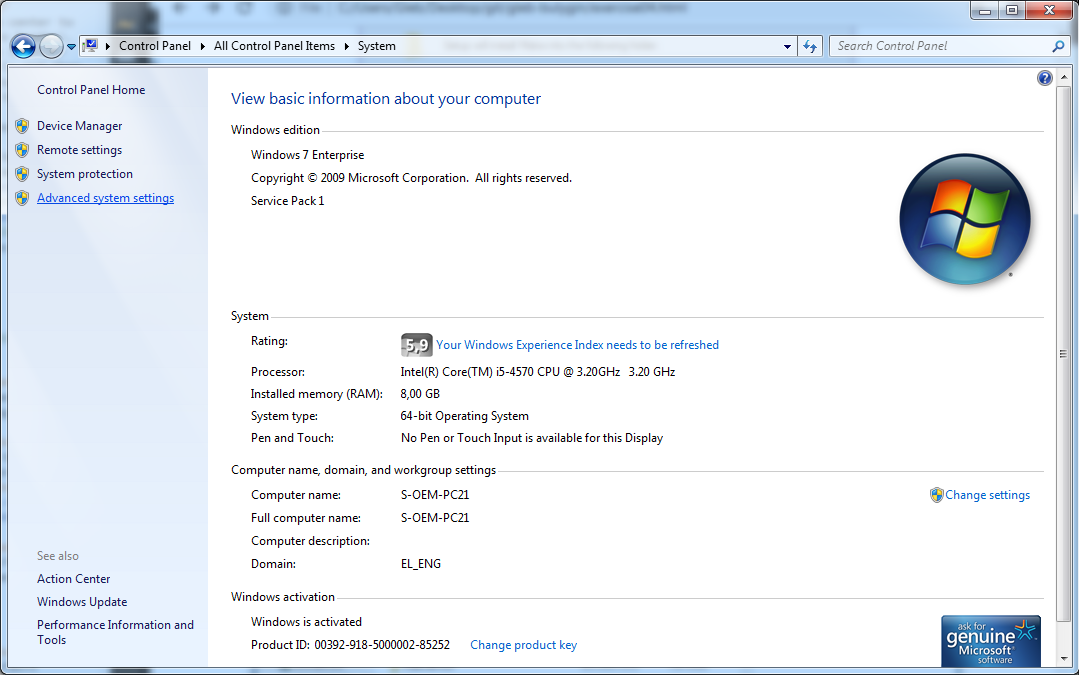
Task: Minimize the System window
Action: (985, 10)
